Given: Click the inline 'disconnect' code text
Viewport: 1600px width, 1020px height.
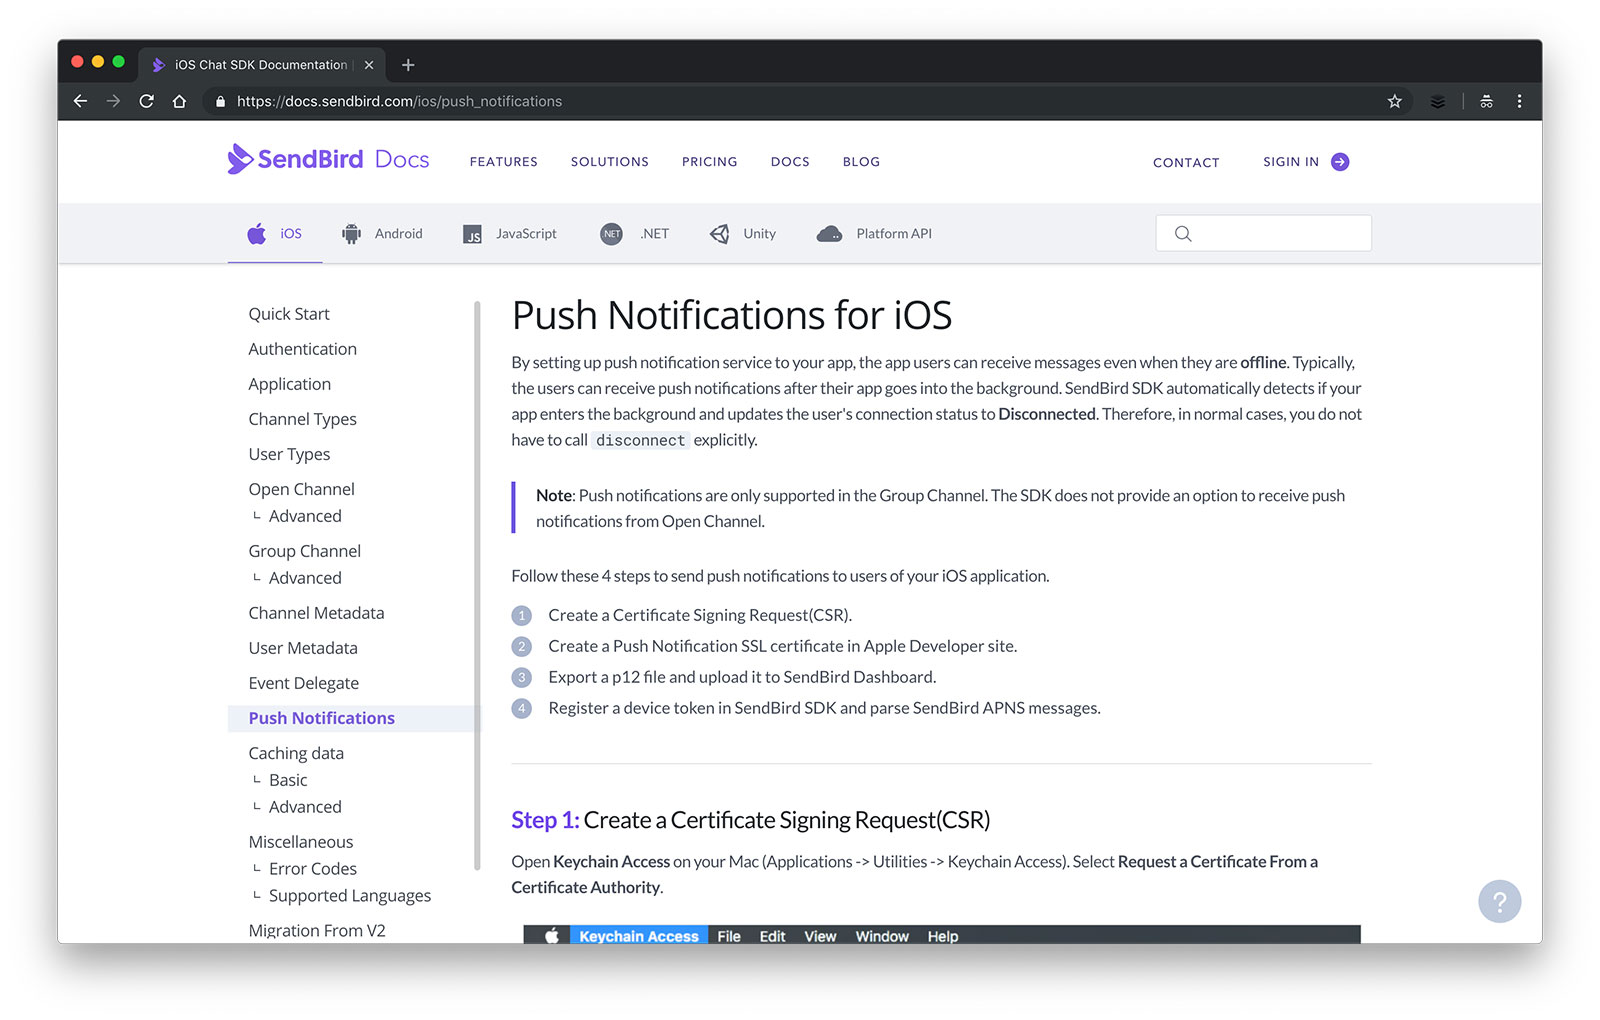Looking at the screenshot, I should 640,440.
